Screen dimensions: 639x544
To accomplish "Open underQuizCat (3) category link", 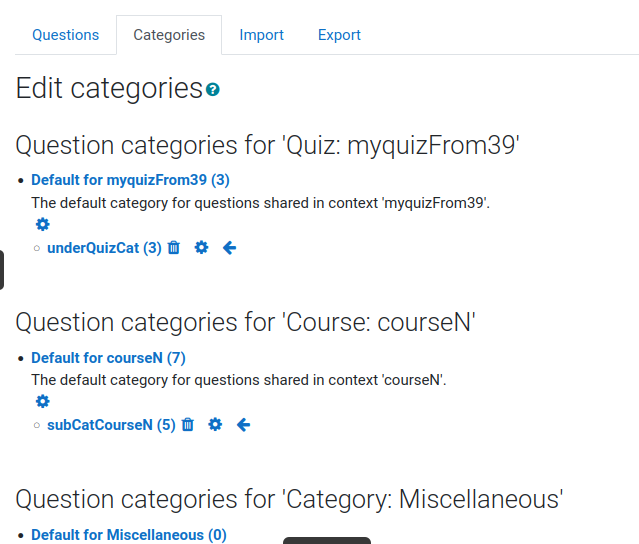I will pyautogui.click(x=104, y=248).
